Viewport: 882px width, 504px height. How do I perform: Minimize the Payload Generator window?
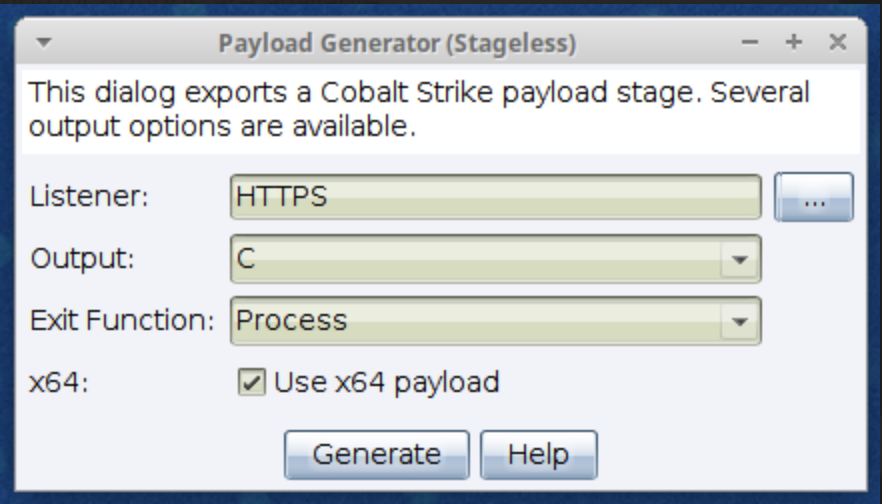[750, 44]
